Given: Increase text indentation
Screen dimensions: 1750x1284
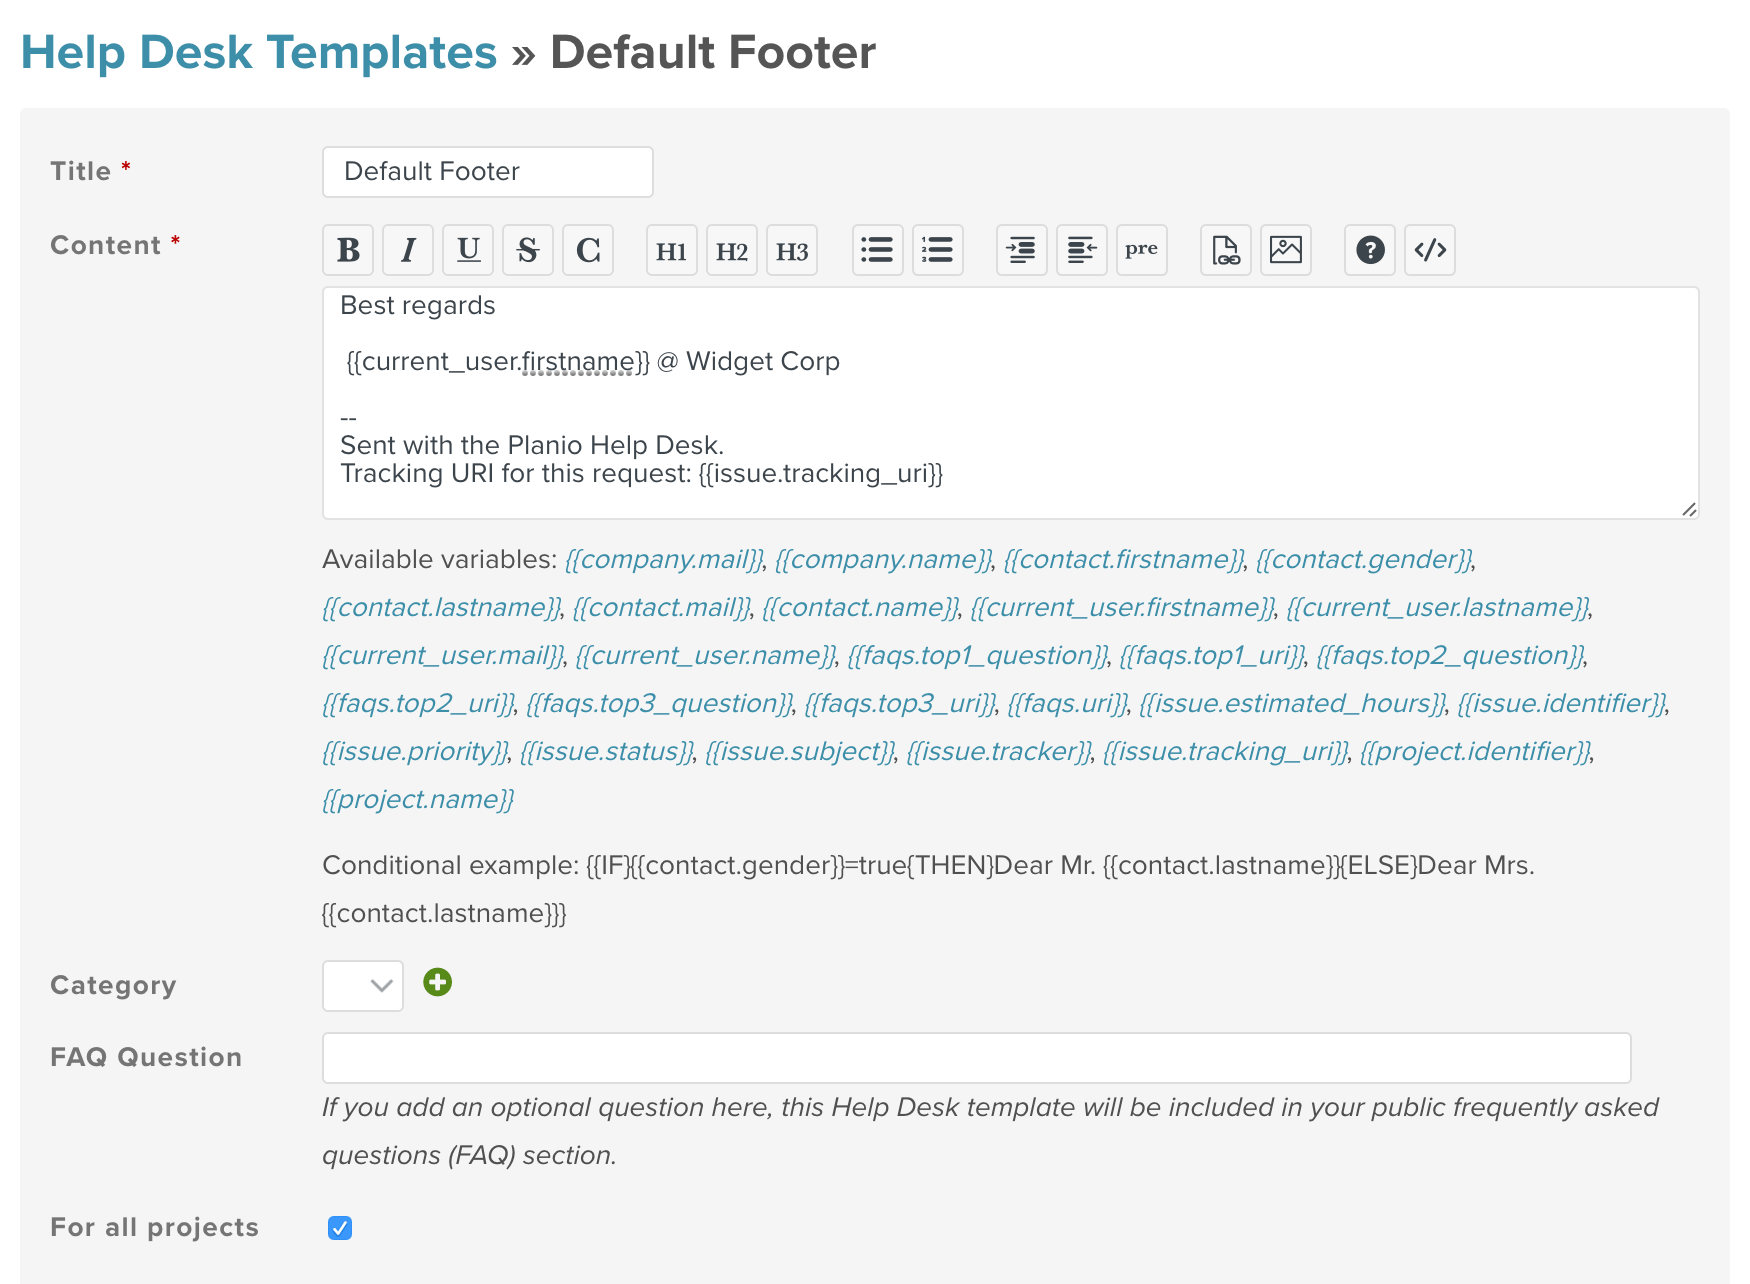Looking at the screenshot, I should [x=1021, y=250].
